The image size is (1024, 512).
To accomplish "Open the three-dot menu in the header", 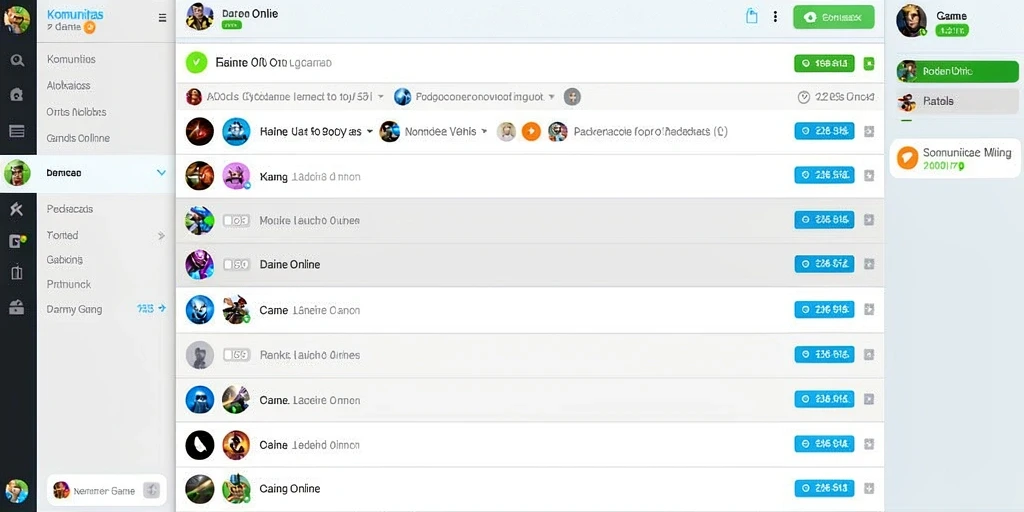I will tap(775, 17).
